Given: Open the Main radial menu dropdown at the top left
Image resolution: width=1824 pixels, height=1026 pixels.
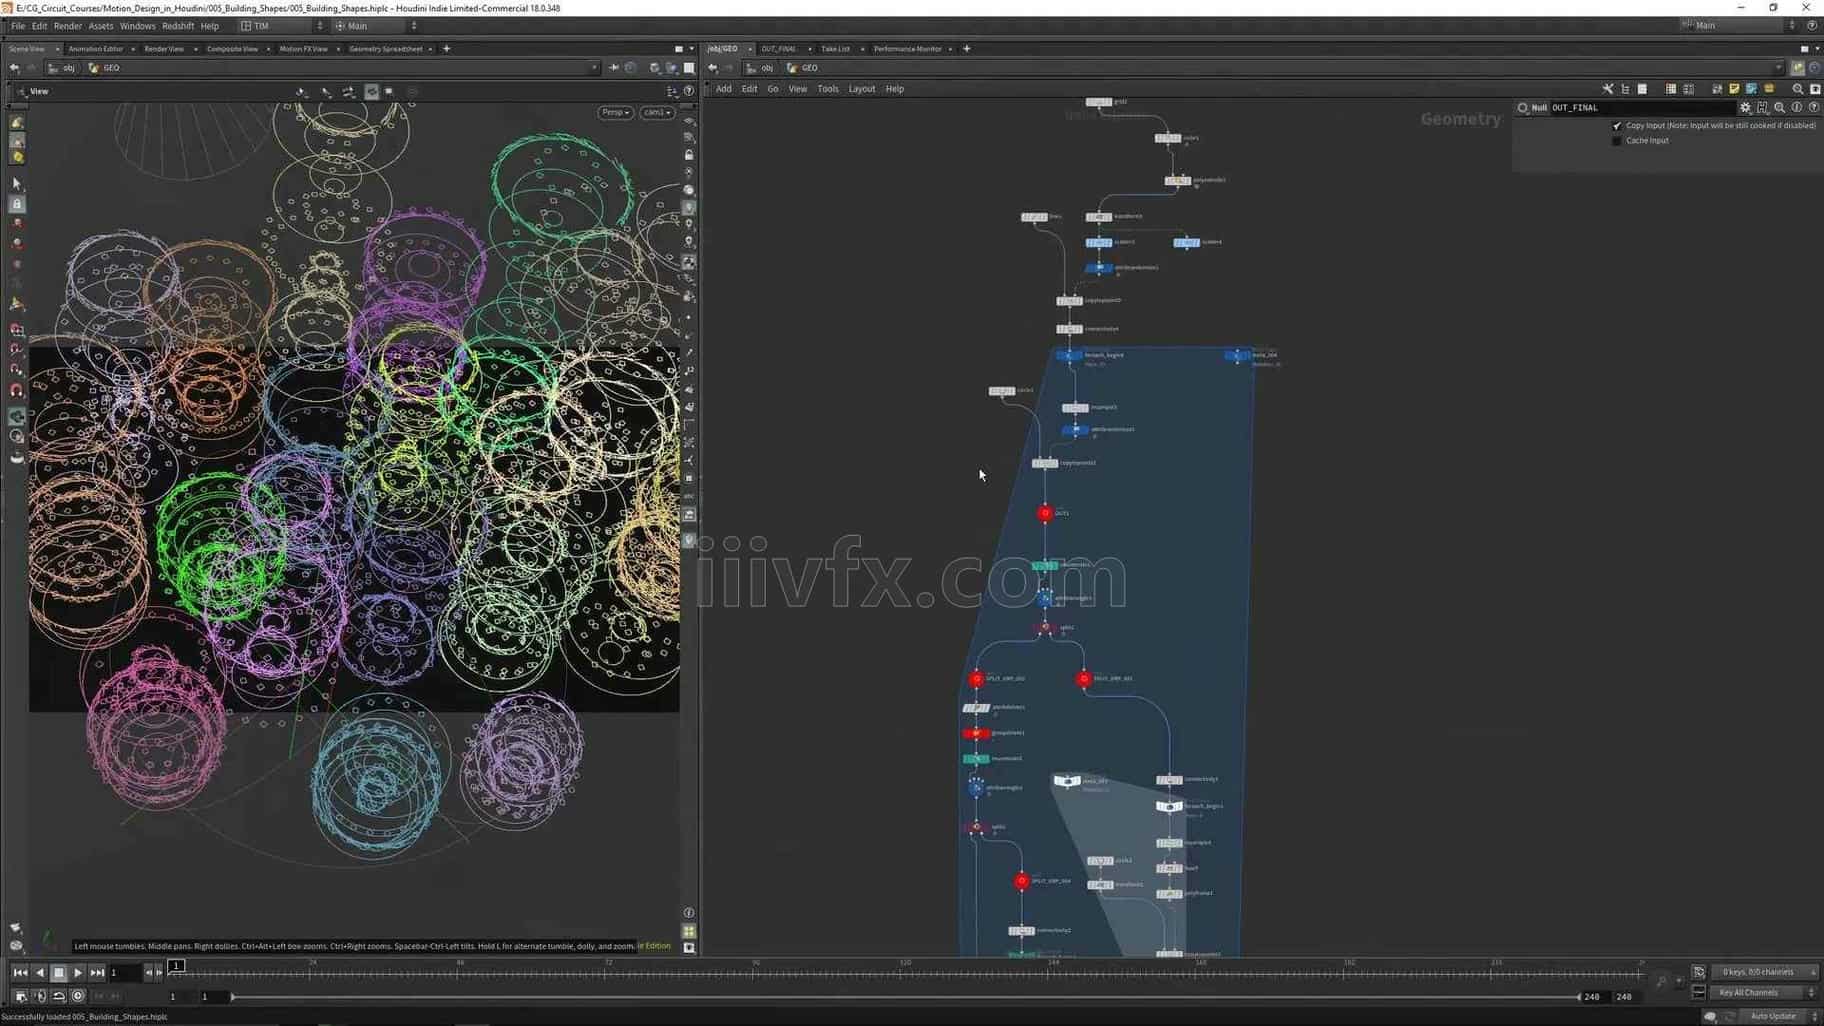Looking at the screenshot, I should click(375, 26).
